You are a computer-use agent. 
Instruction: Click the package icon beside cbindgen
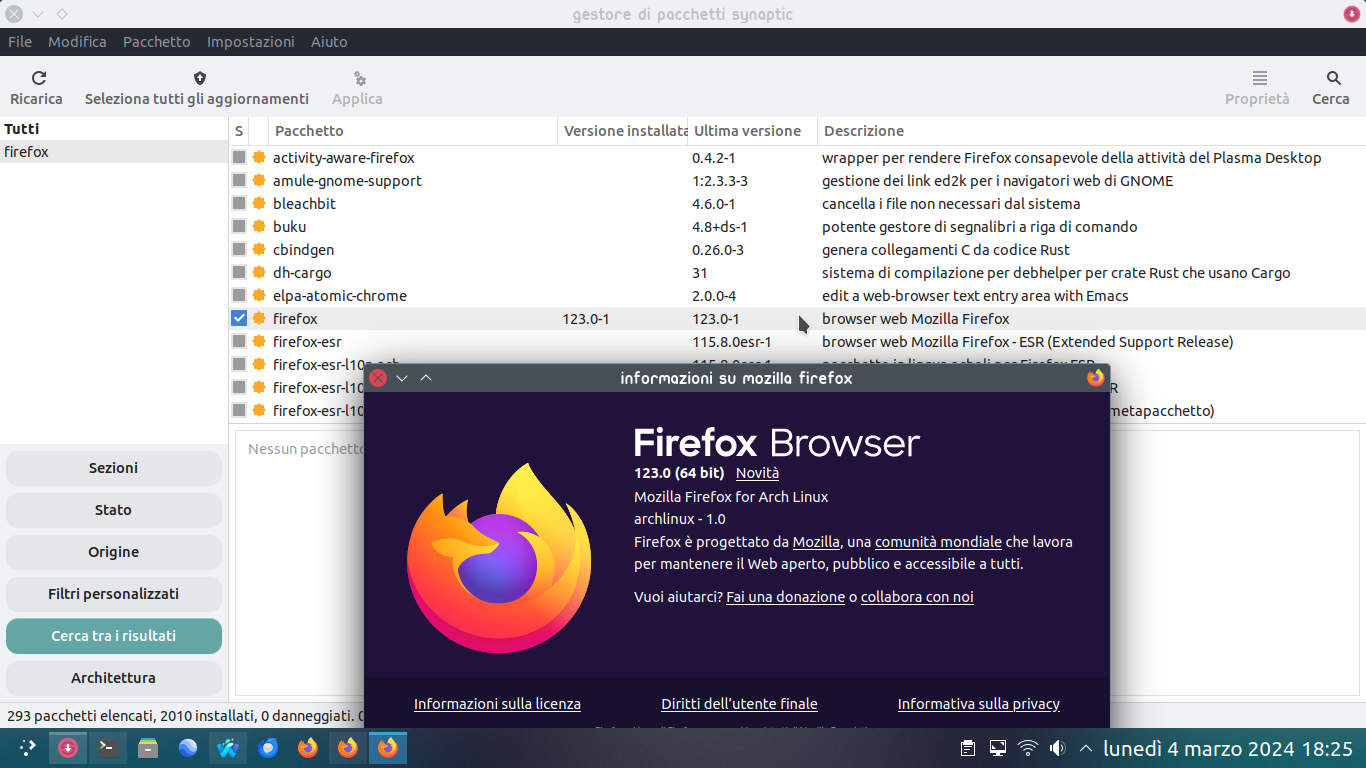259,250
